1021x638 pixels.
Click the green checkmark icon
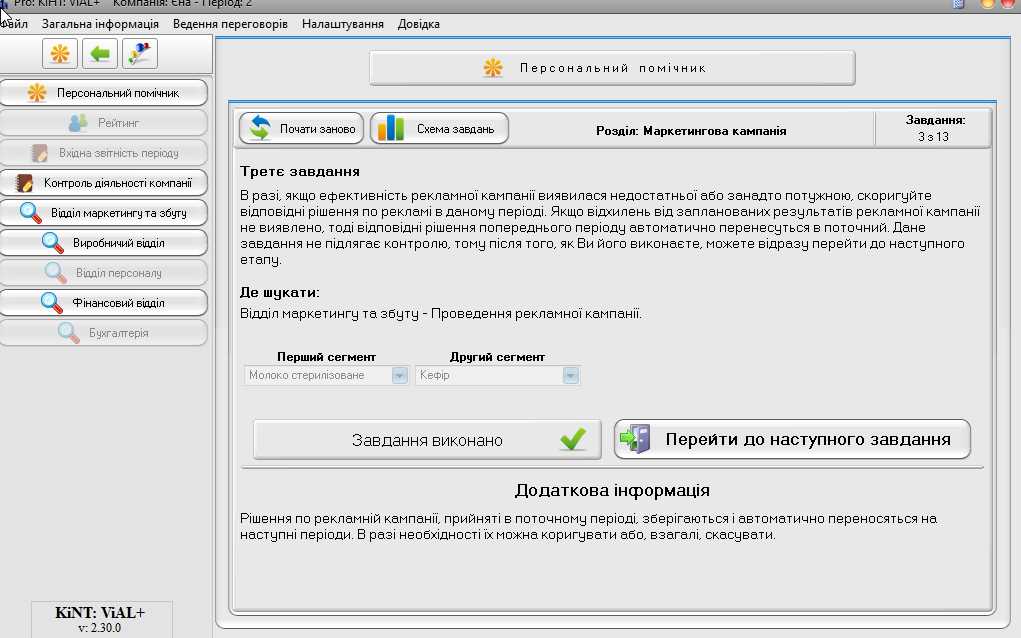[x=573, y=439]
